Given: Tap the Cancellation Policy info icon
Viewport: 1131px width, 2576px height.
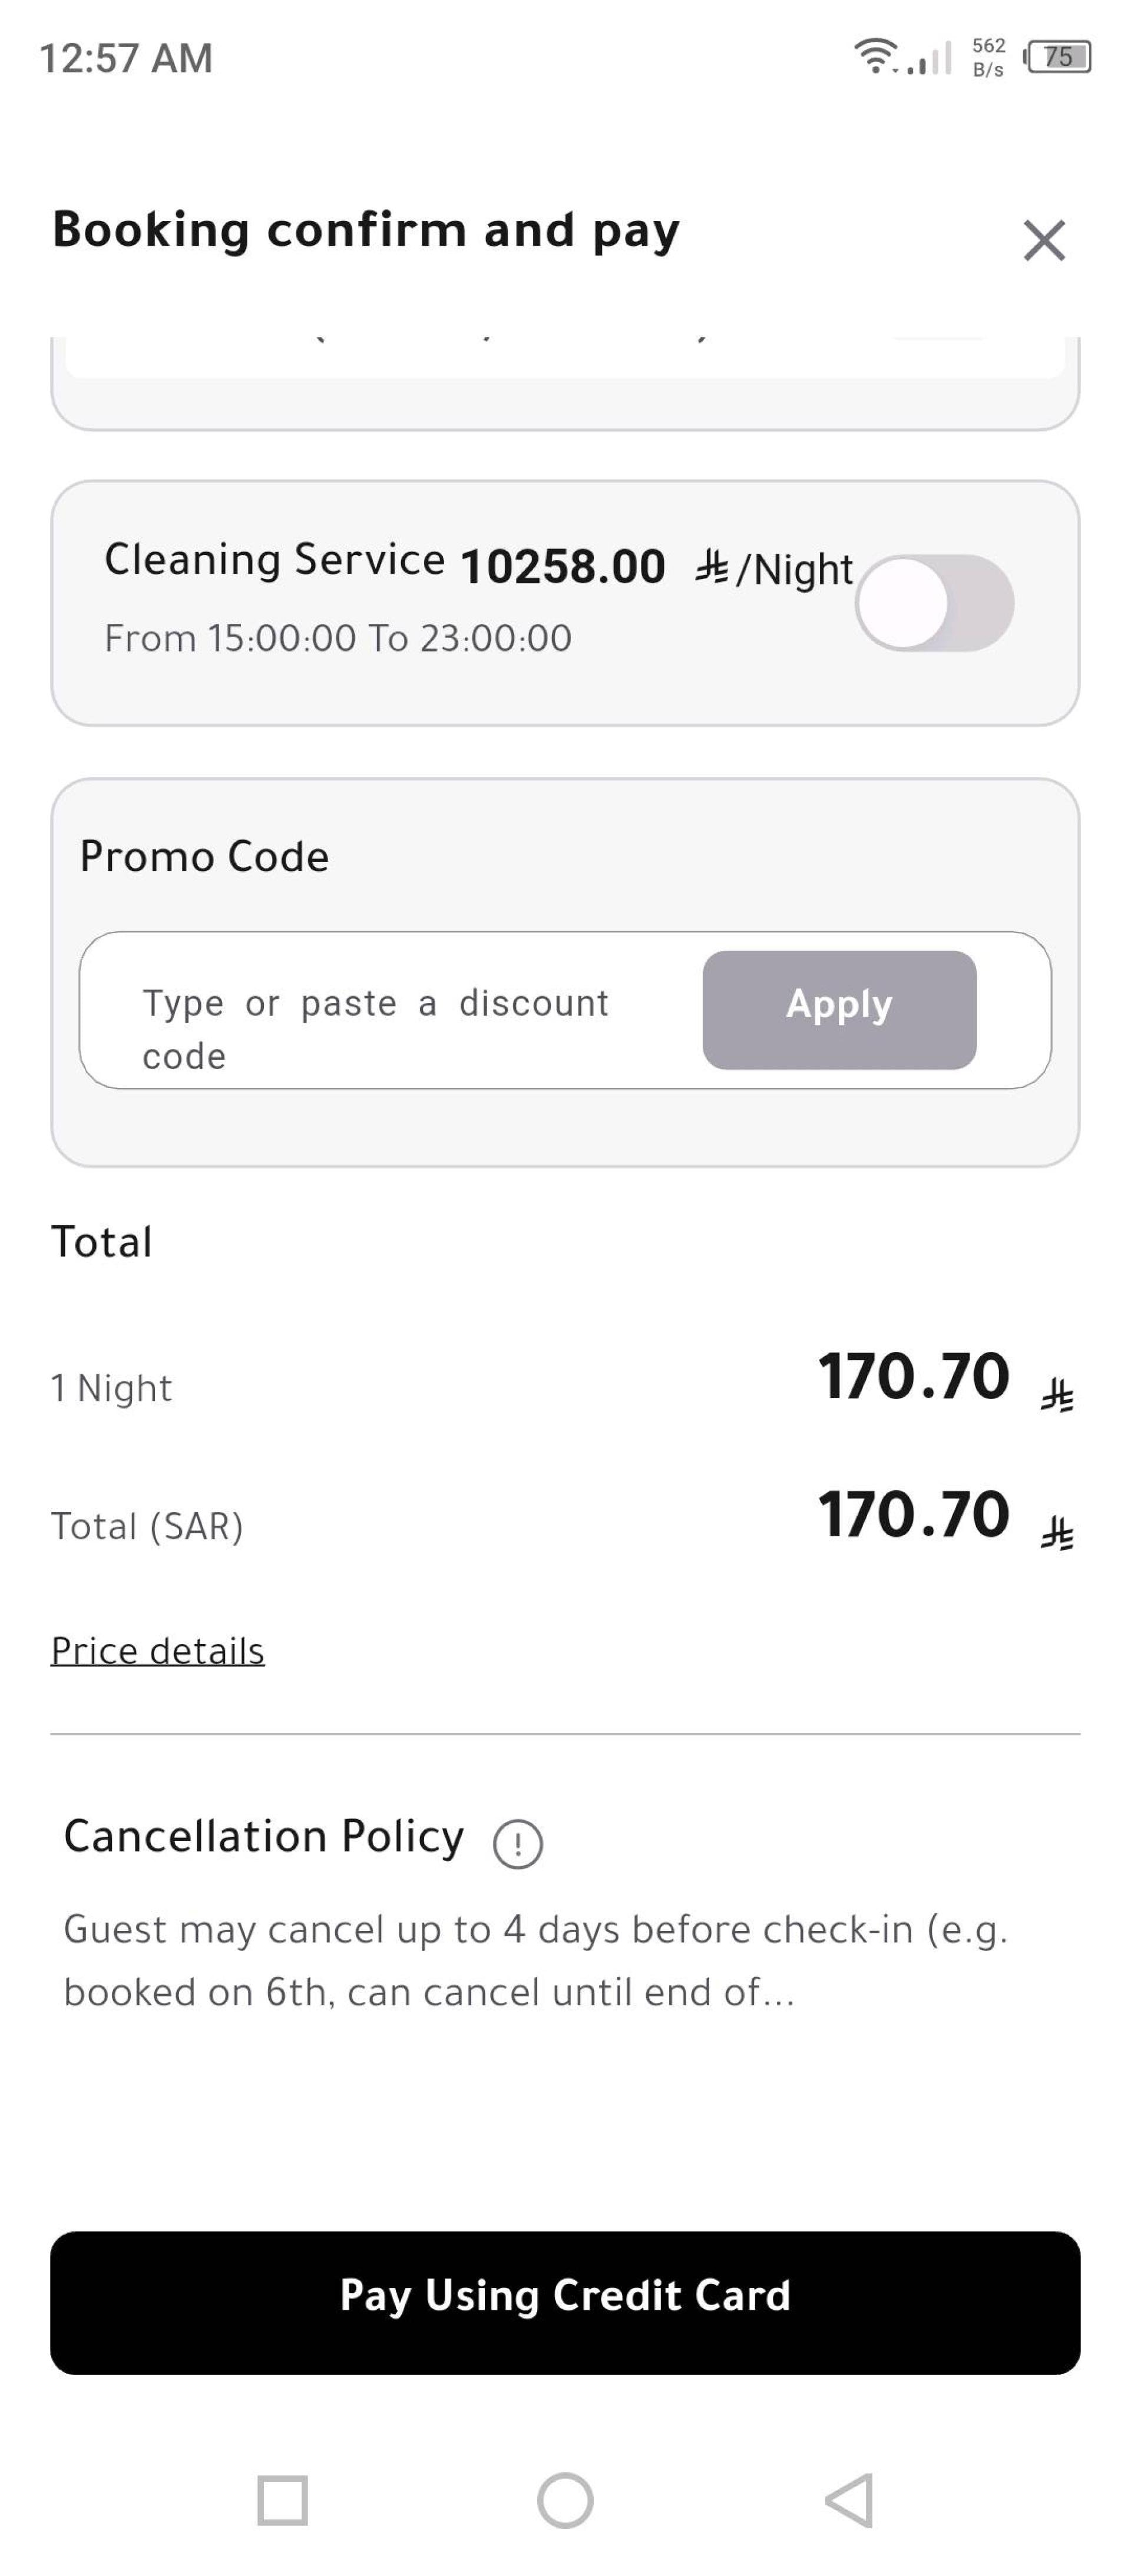Looking at the screenshot, I should tap(518, 1843).
